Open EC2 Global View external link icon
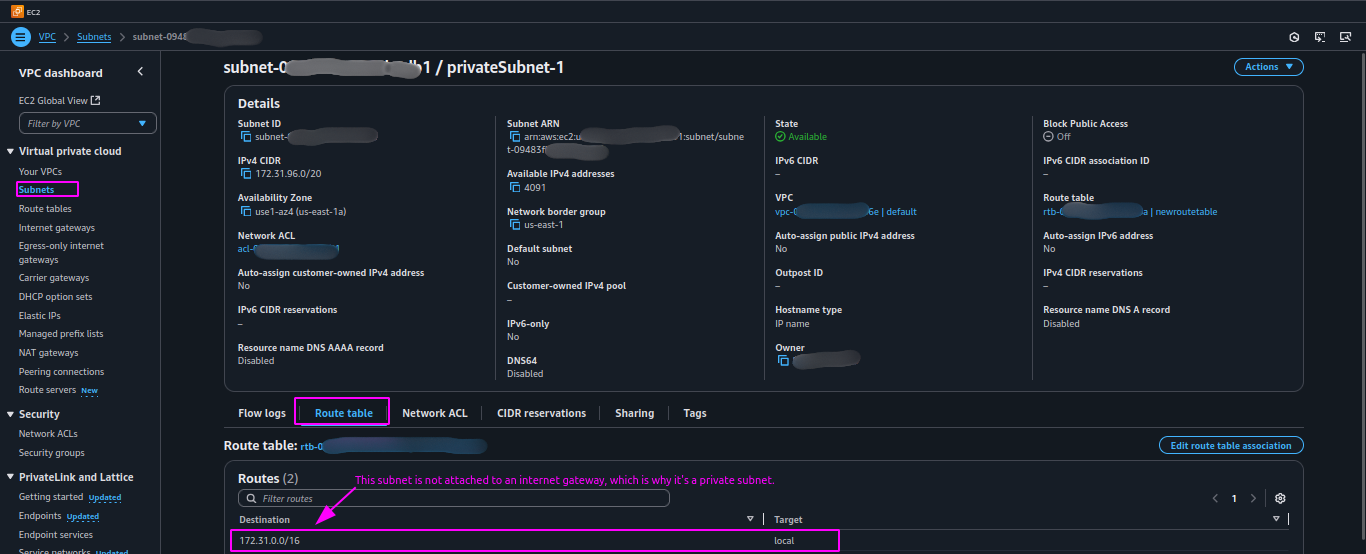Image resolution: width=1366 pixels, height=554 pixels. [96, 100]
